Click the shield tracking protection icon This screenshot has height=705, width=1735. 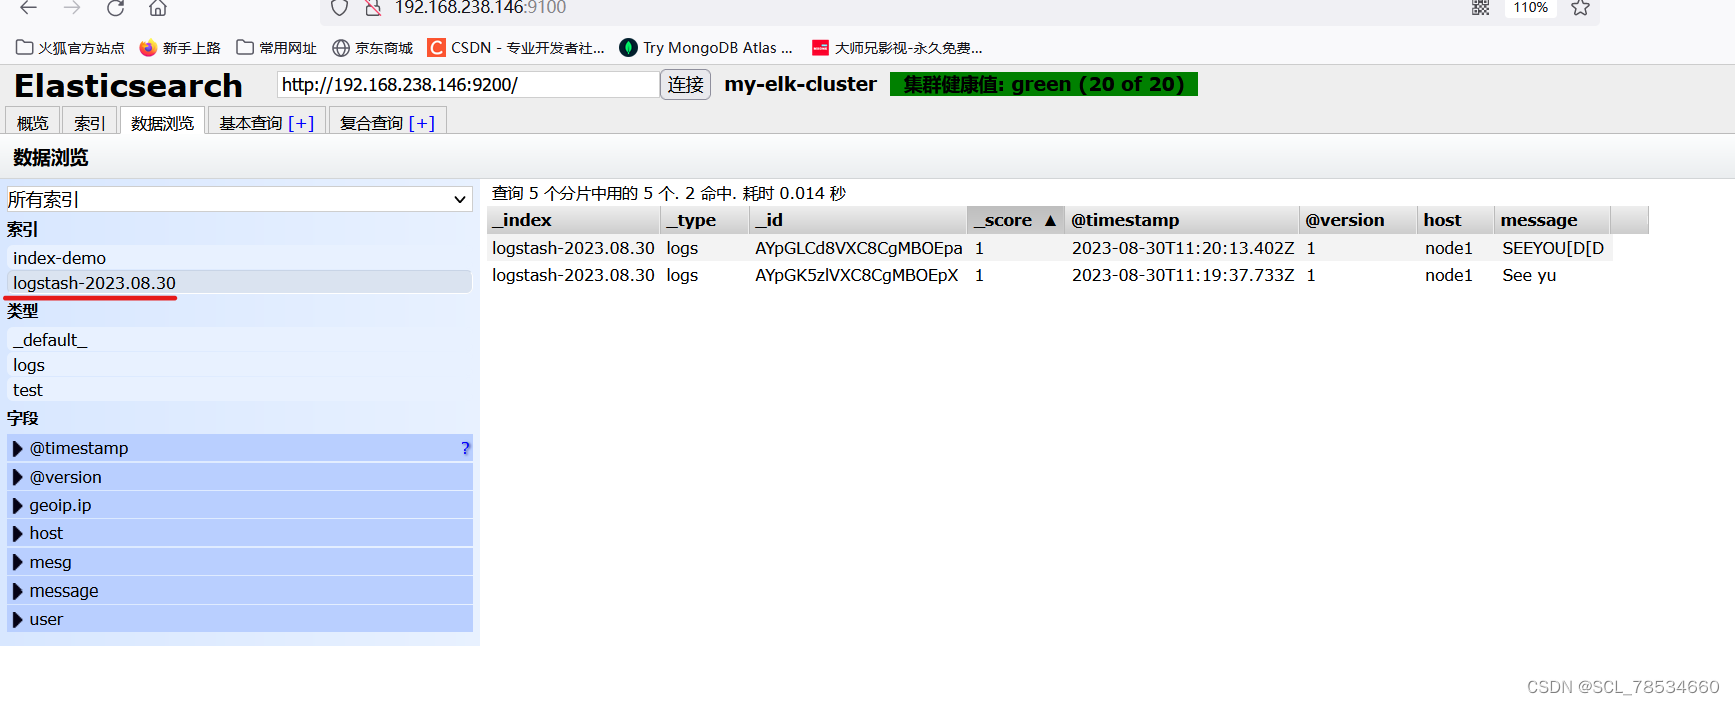click(340, 8)
